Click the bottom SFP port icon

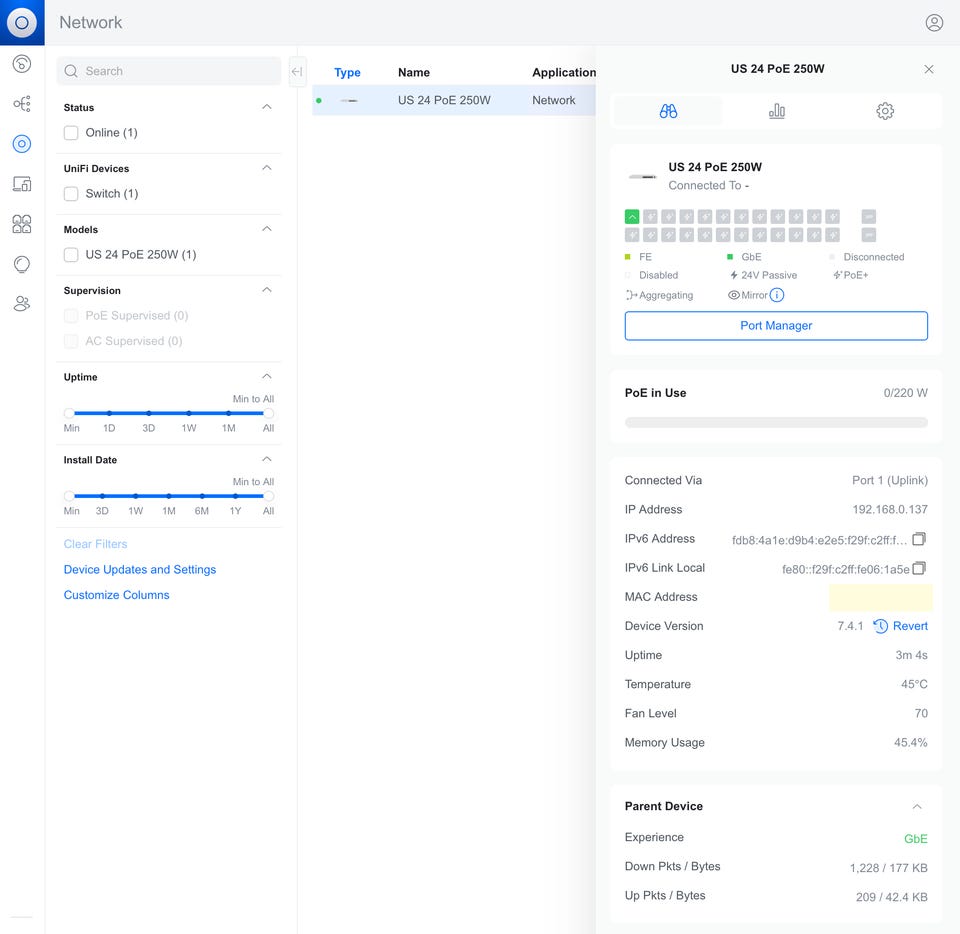click(869, 234)
